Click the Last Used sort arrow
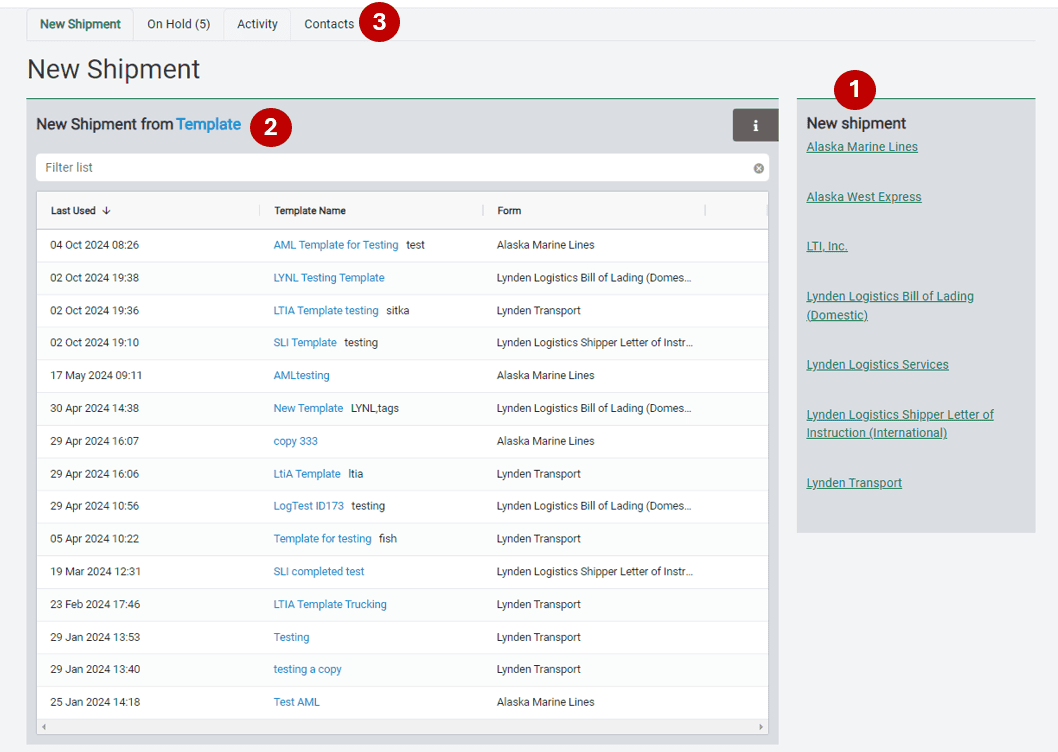Image resolution: width=1058 pixels, height=752 pixels. point(107,211)
